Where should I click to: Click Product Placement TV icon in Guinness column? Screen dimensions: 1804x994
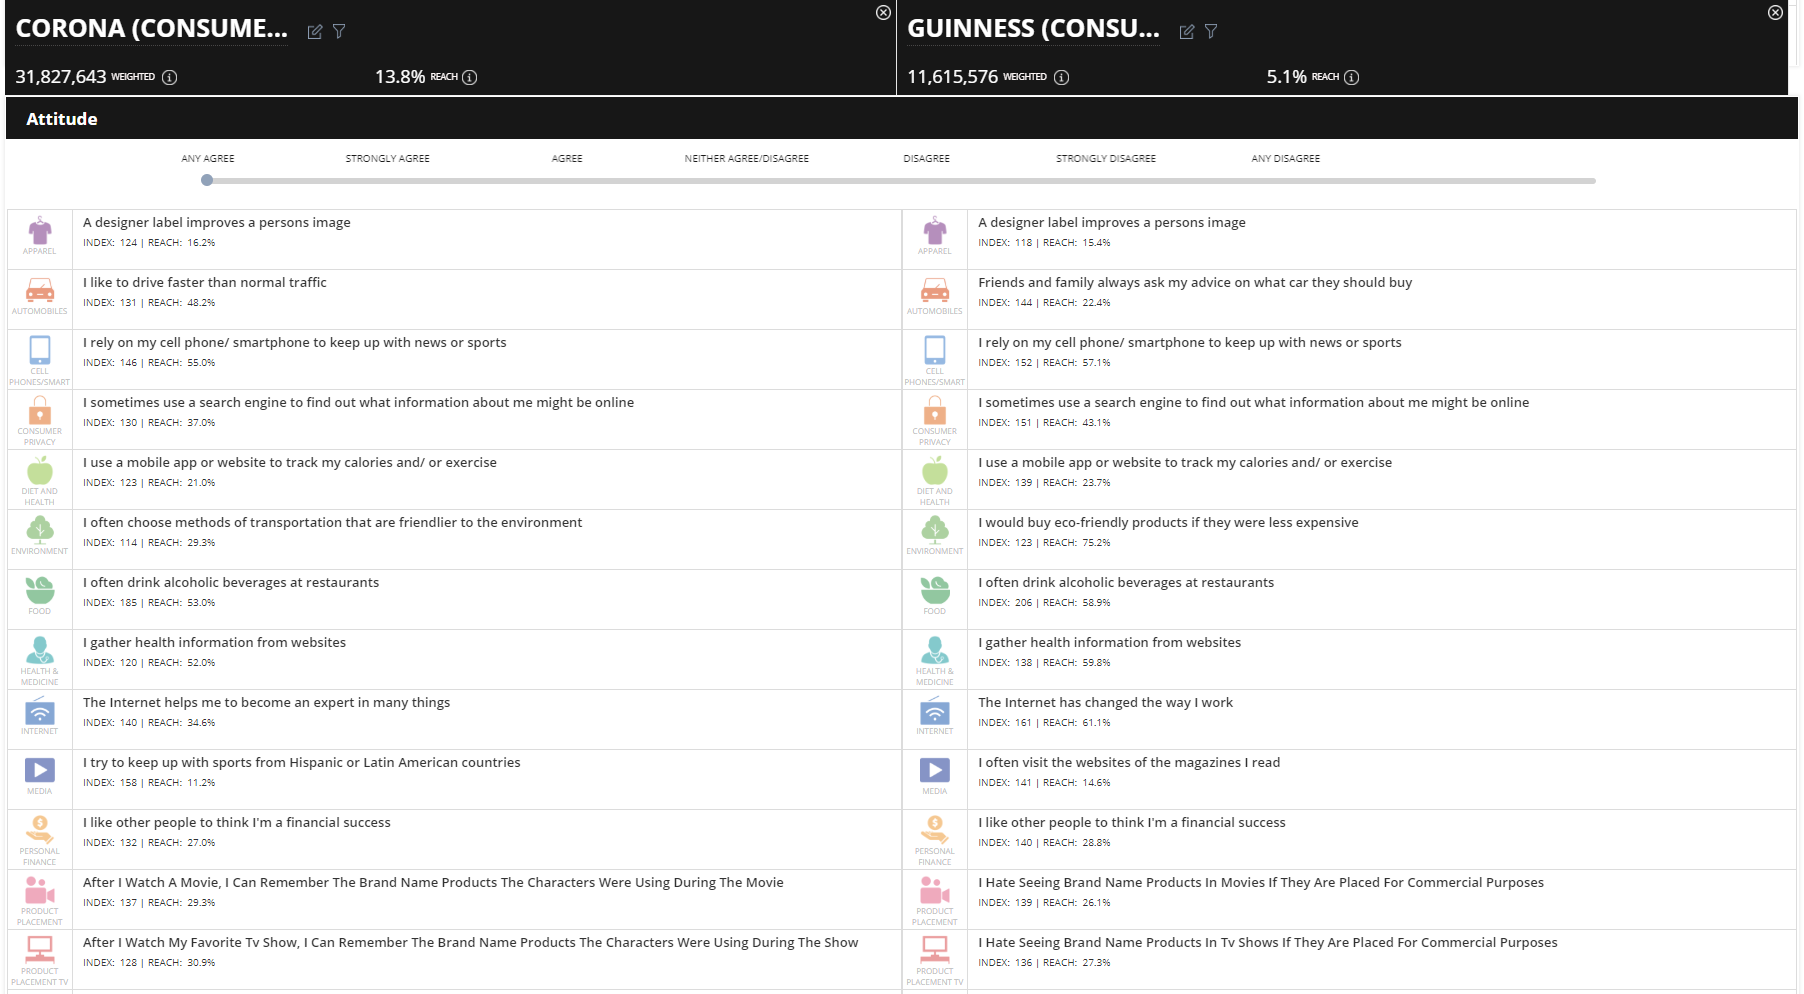pyautogui.click(x=935, y=949)
